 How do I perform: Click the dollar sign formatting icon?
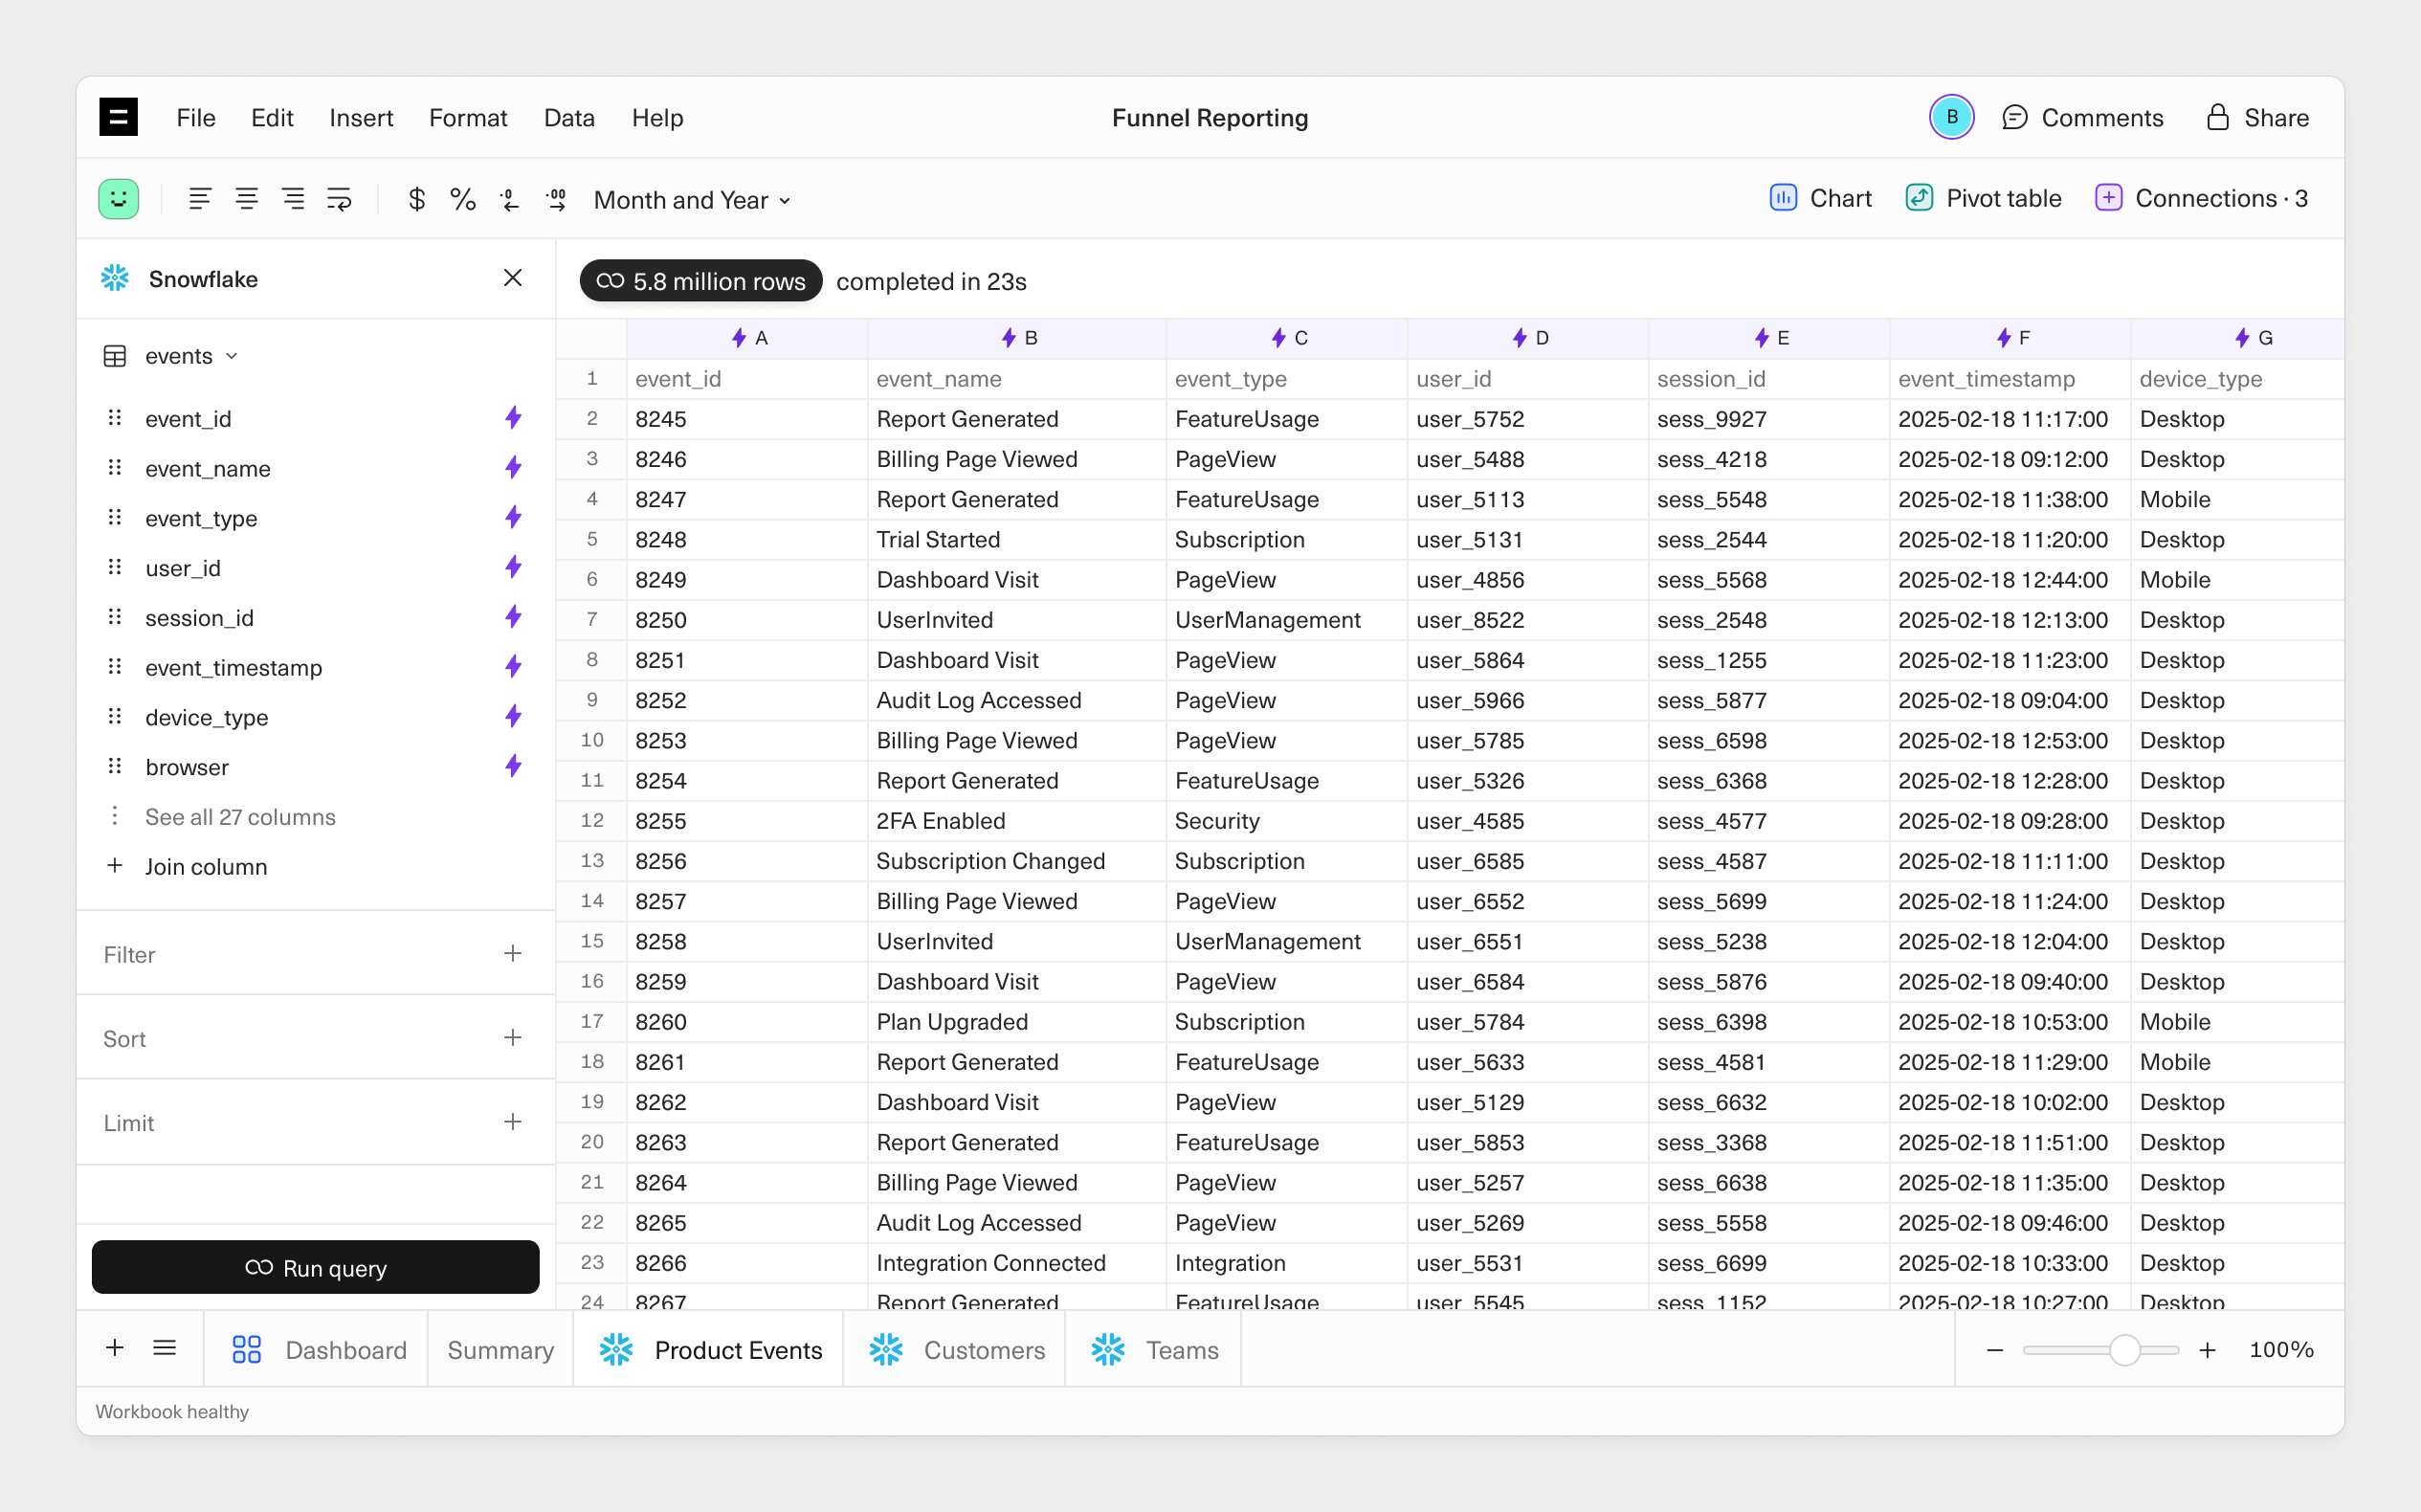(414, 199)
